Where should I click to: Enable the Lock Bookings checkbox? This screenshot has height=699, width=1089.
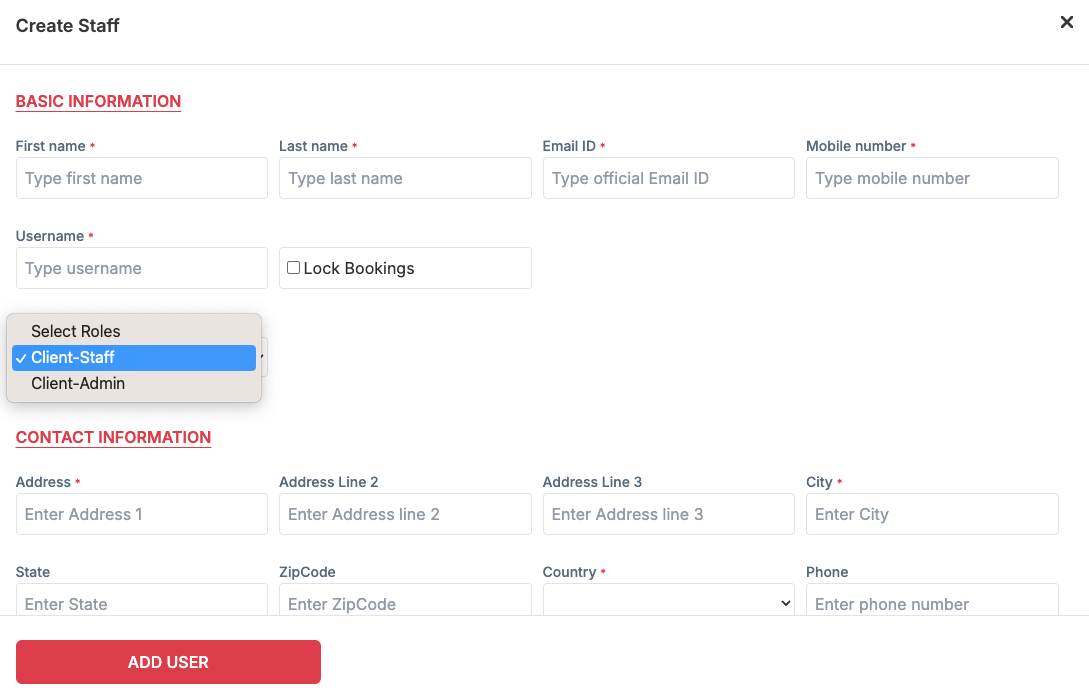pos(294,268)
